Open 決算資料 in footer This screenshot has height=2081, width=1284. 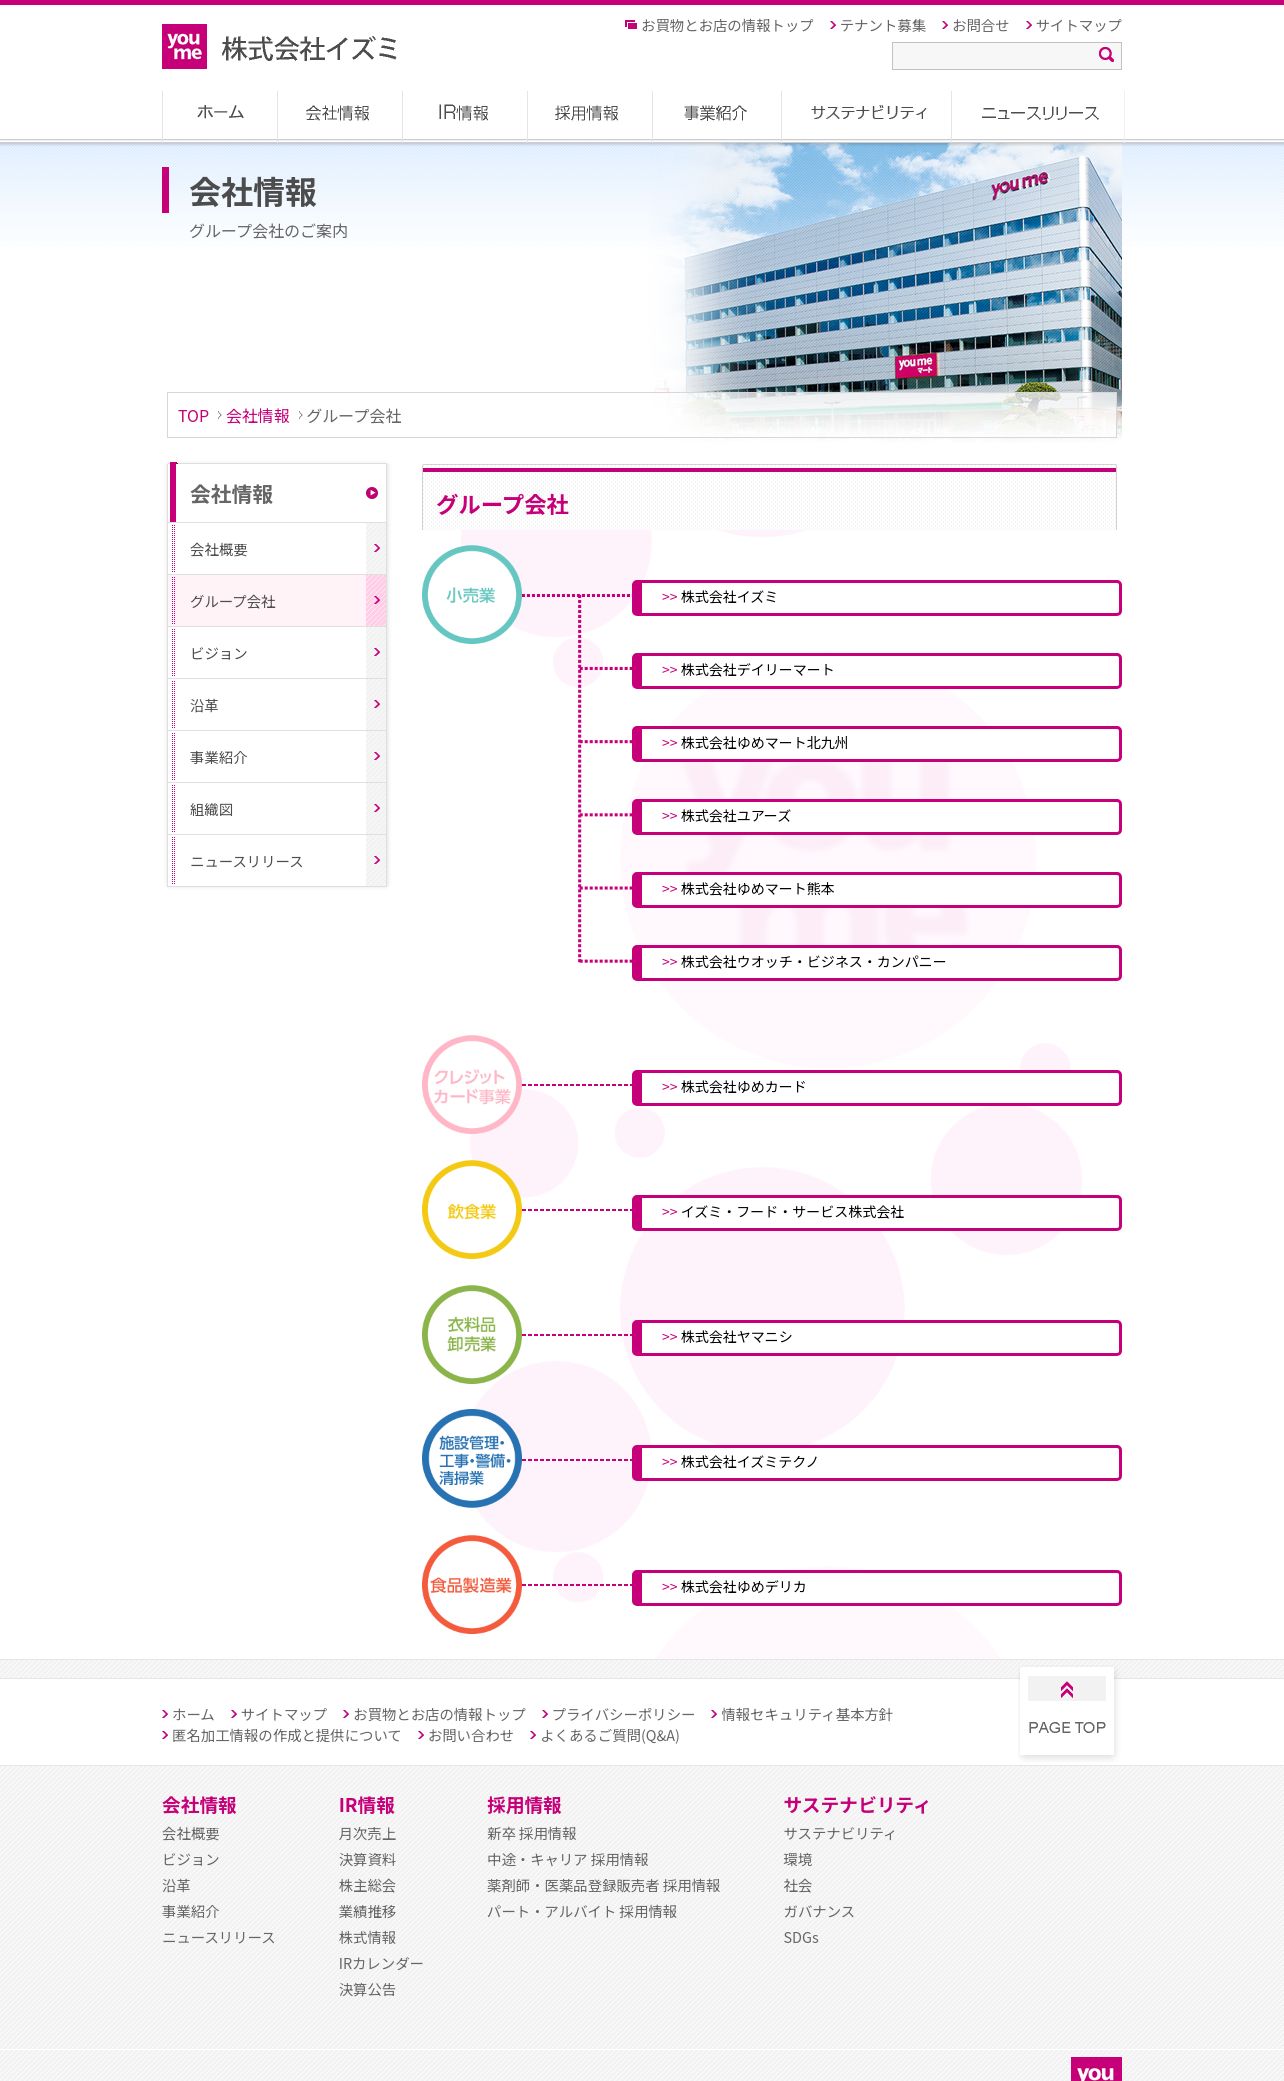coord(367,1860)
